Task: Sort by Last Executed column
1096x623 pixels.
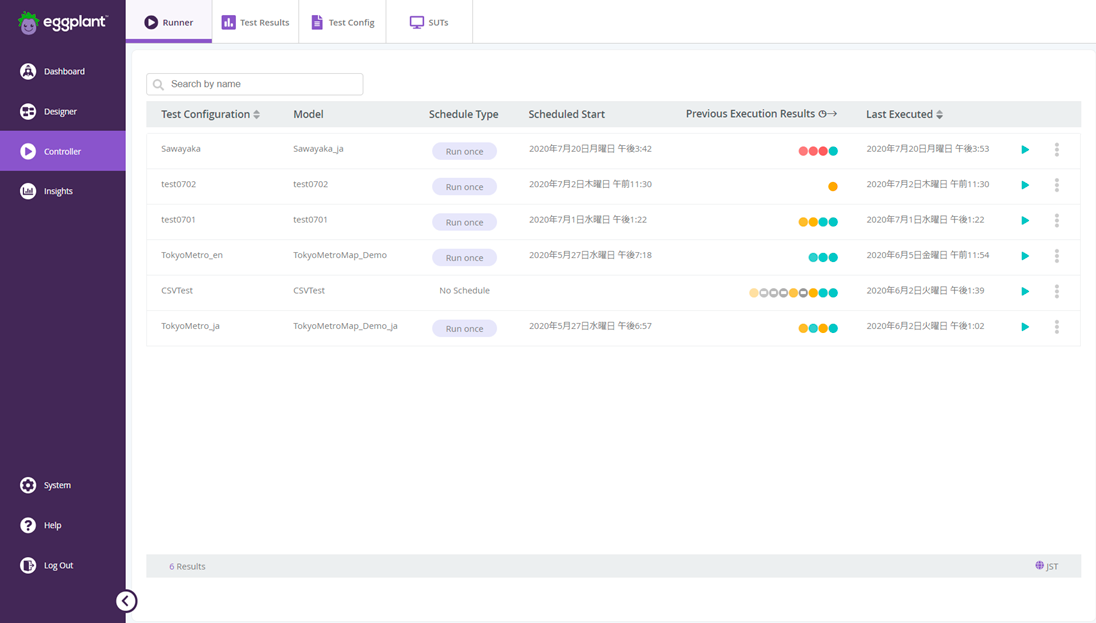Action: coord(939,115)
